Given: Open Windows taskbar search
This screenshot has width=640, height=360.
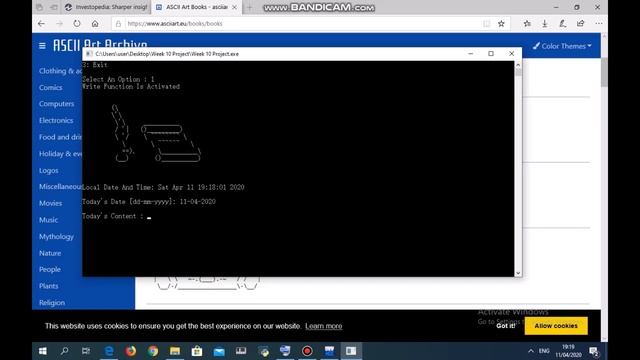Looking at the screenshot, I should [64, 351].
